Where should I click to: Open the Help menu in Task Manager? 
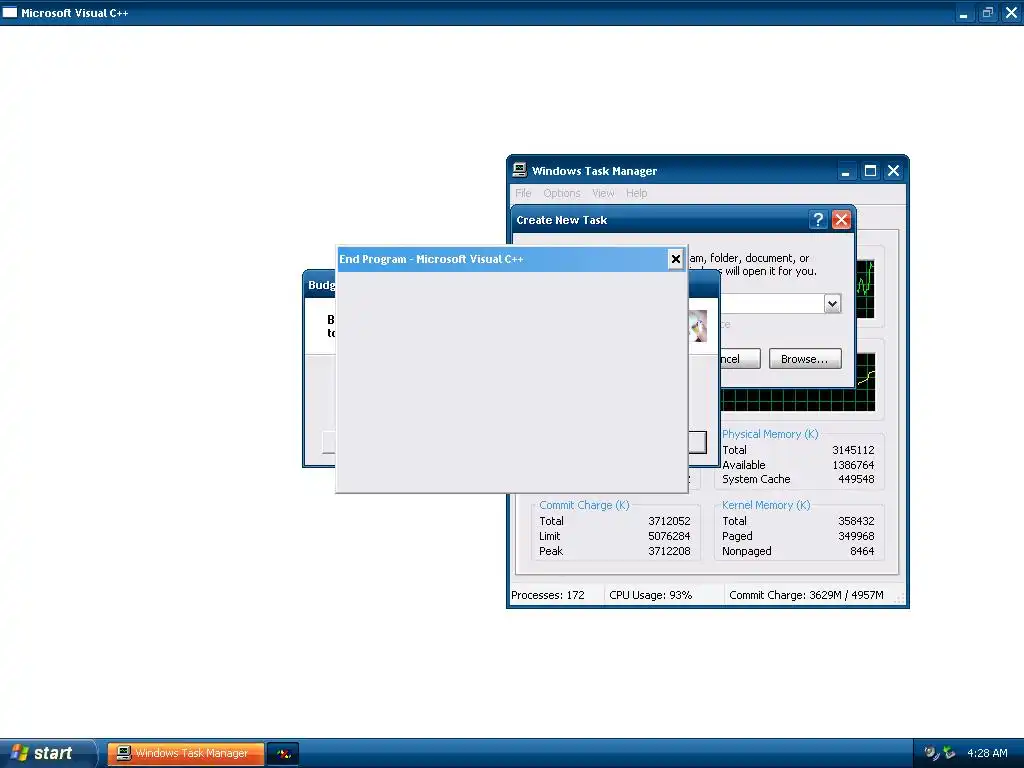pyautogui.click(x=636, y=193)
